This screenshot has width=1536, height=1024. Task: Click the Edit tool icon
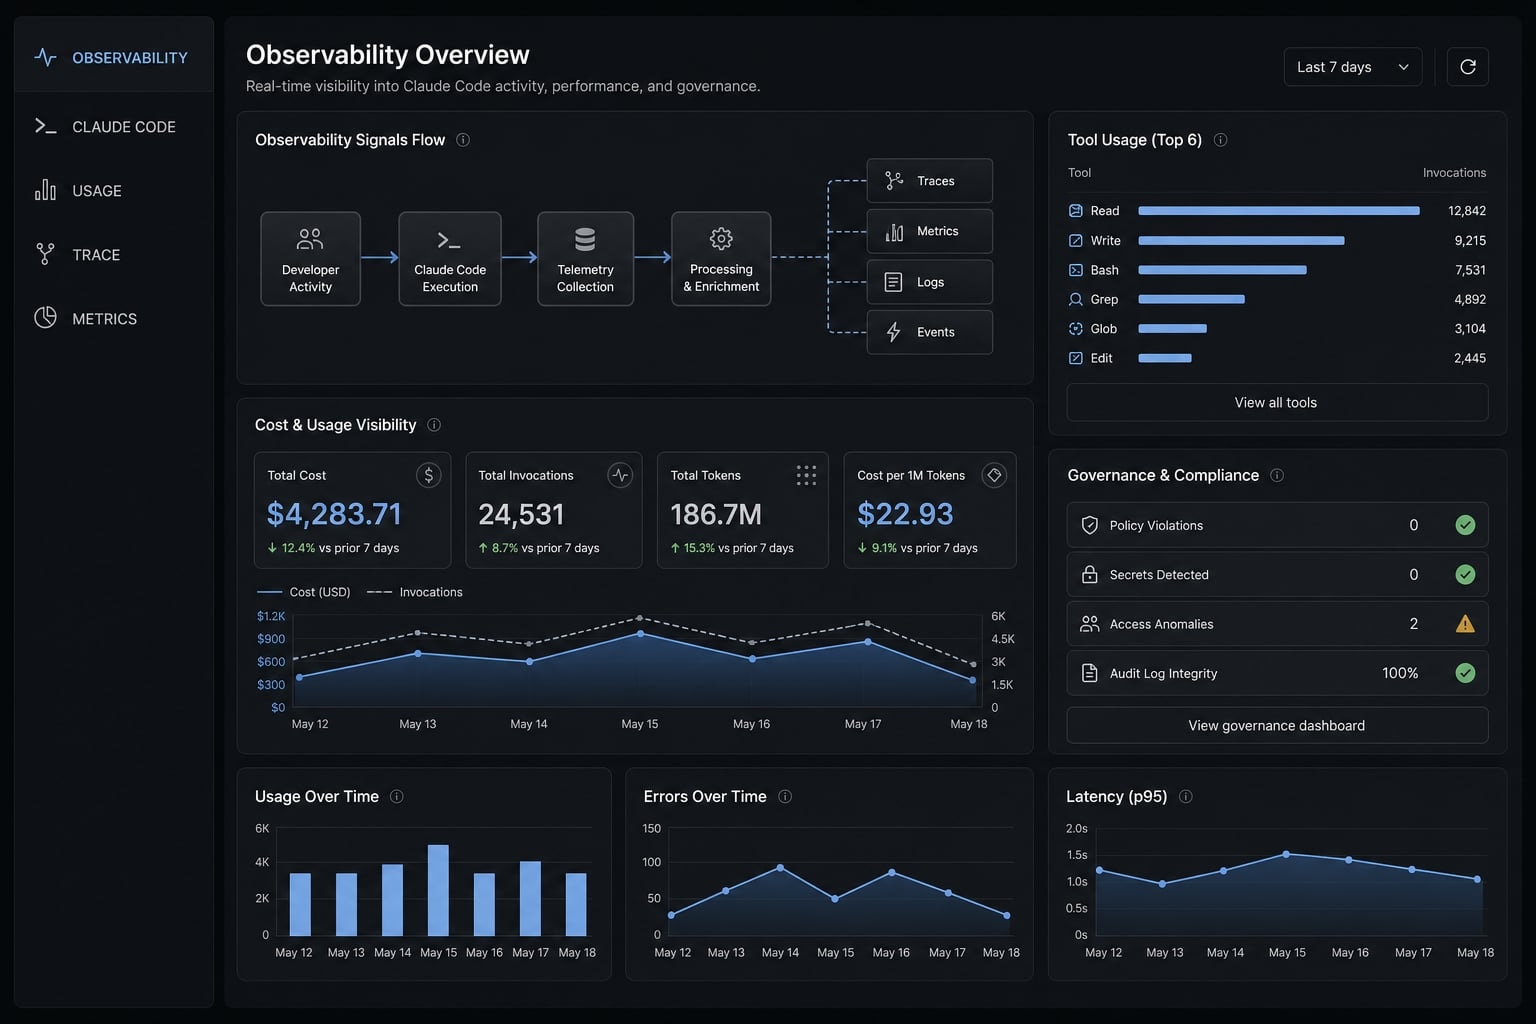coord(1076,358)
